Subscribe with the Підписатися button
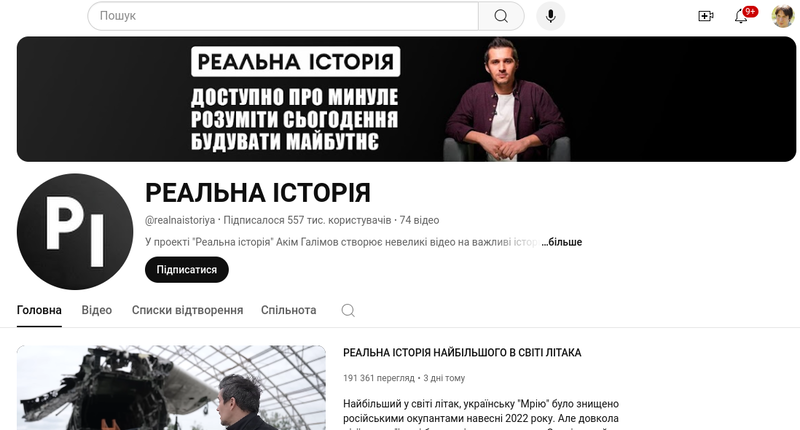 [187, 269]
